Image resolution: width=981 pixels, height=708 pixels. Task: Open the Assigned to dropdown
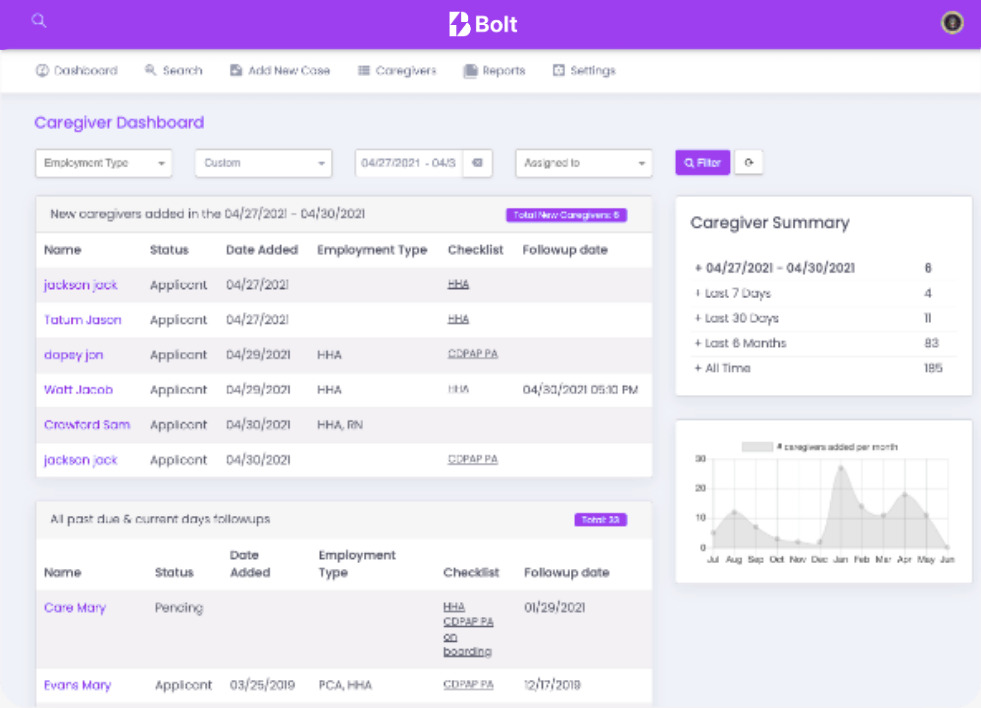coord(584,163)
